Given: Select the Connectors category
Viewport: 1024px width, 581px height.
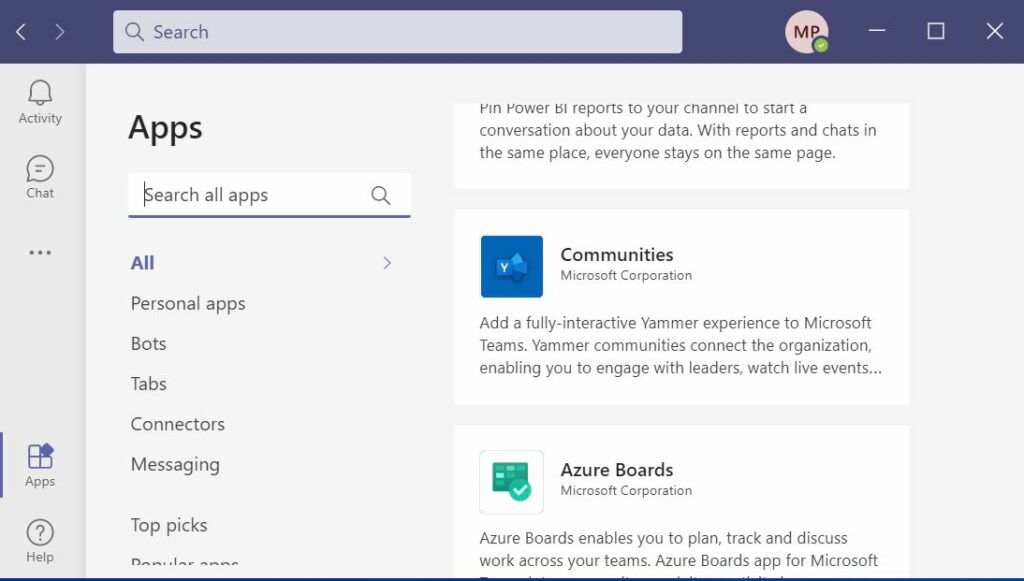Looking at the screenshot, I should click(177, 424).
